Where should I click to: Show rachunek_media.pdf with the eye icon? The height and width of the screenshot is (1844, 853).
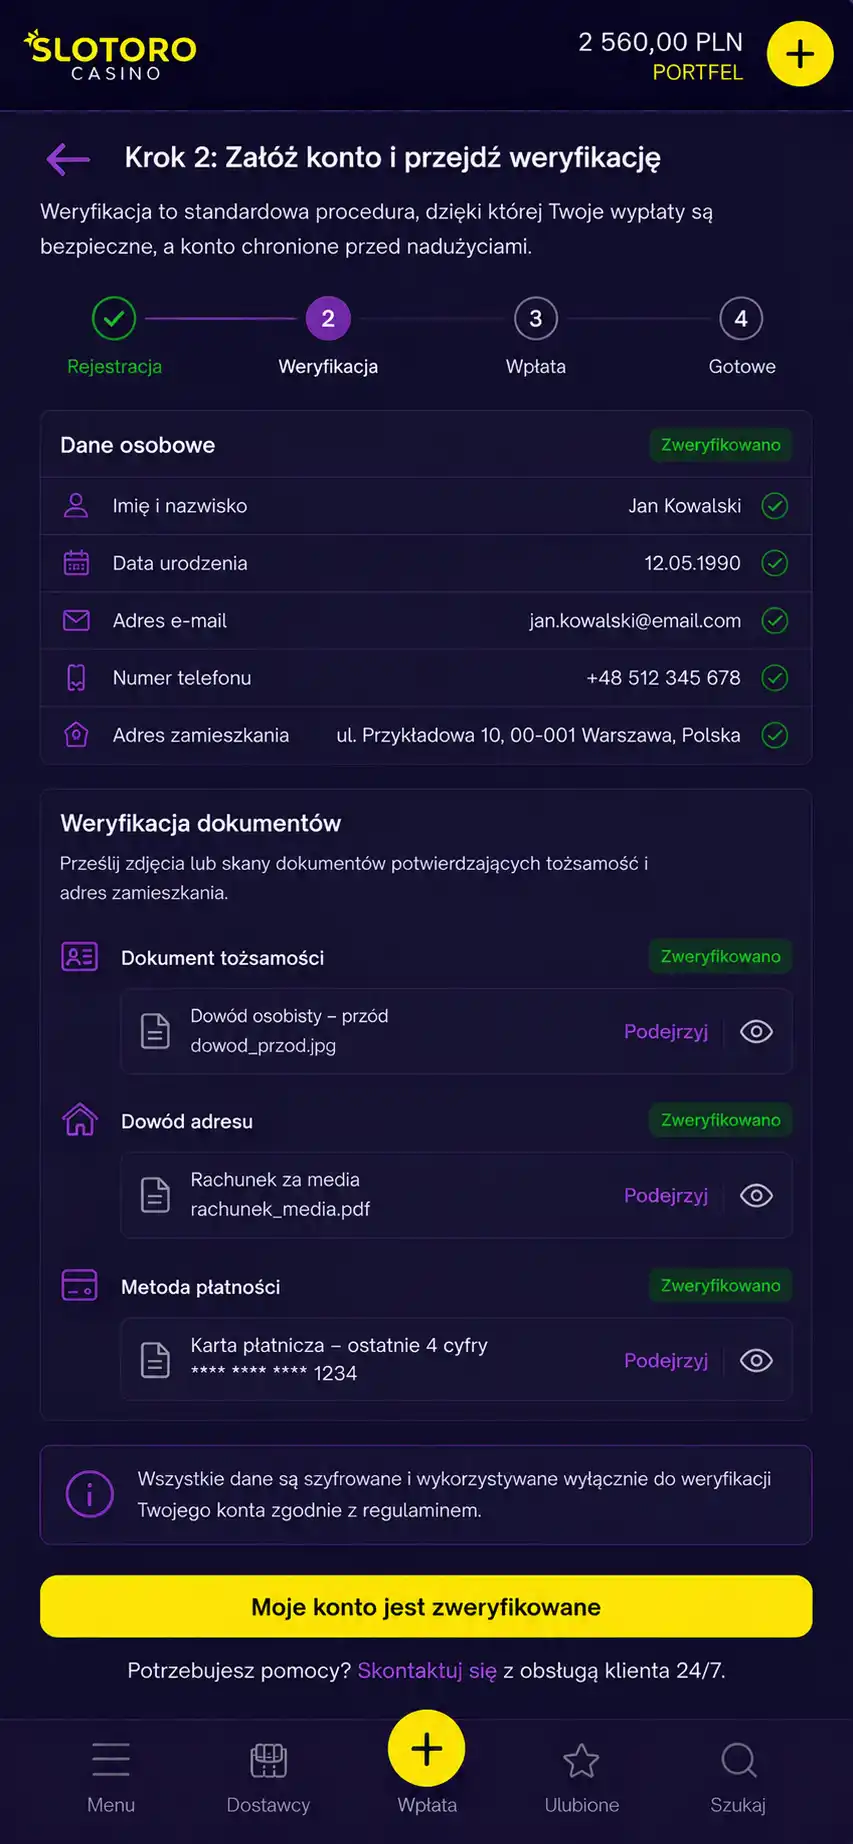(x=756, y=1195)
